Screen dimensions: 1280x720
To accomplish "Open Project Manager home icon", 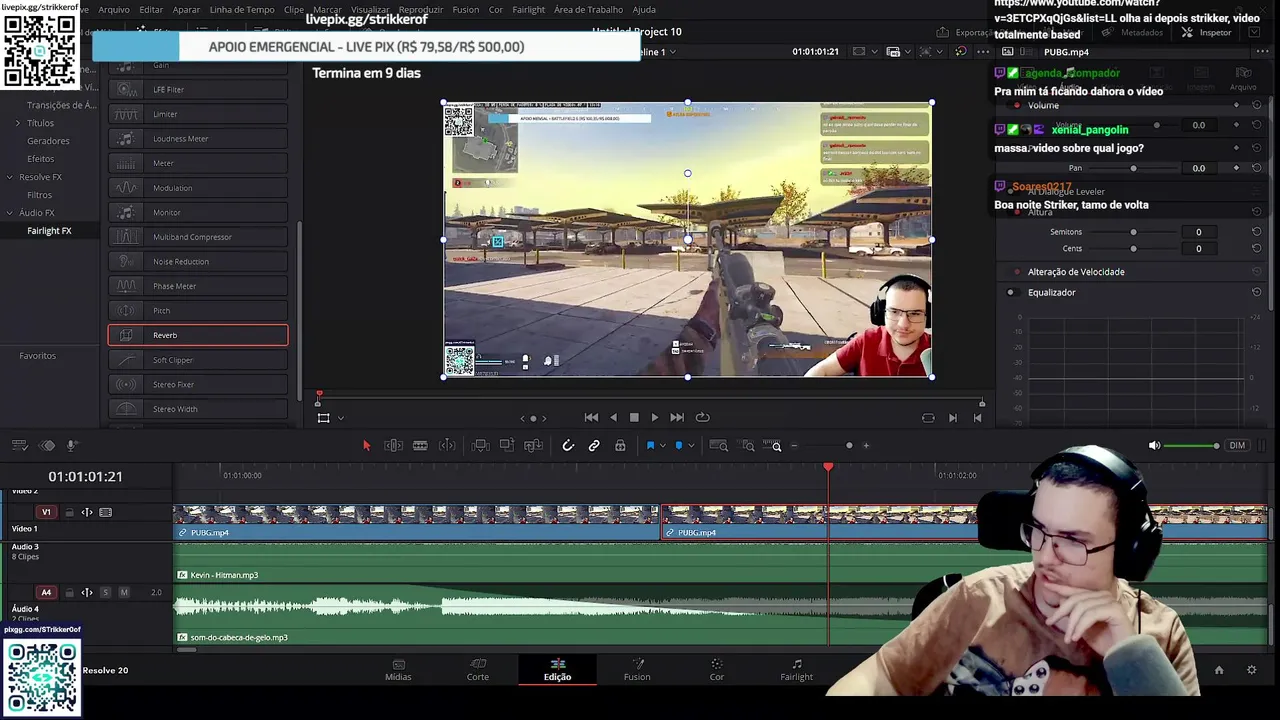I will pos(1218,670).
